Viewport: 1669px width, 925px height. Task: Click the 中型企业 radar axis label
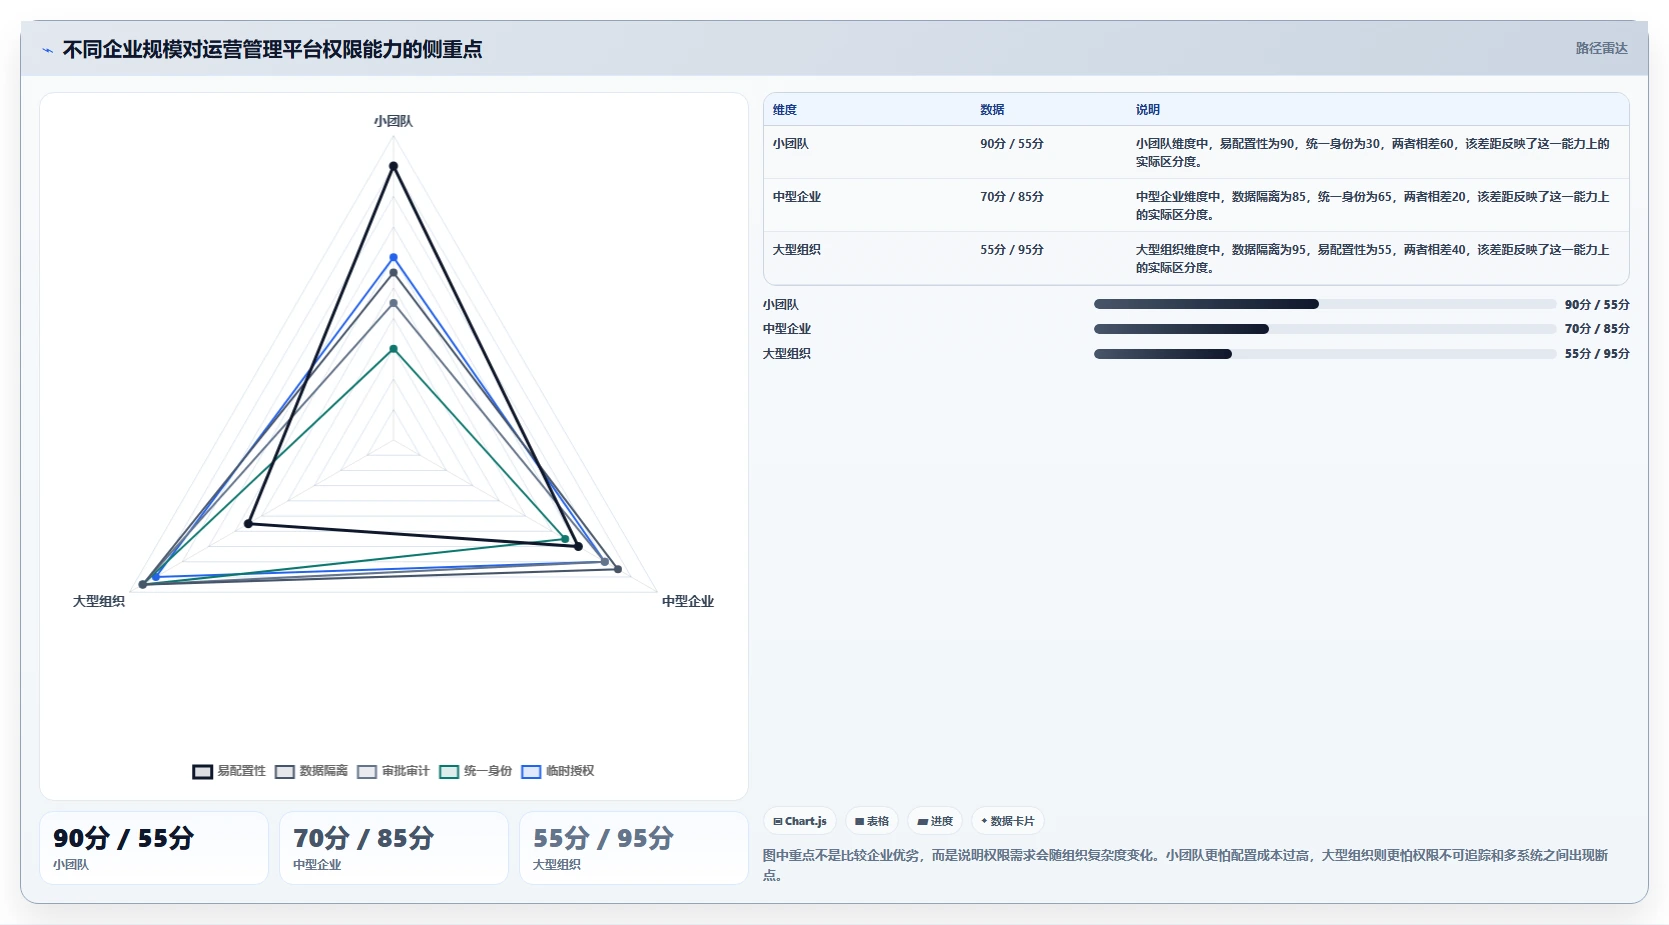pyautogui.click(x=688, y=601)
